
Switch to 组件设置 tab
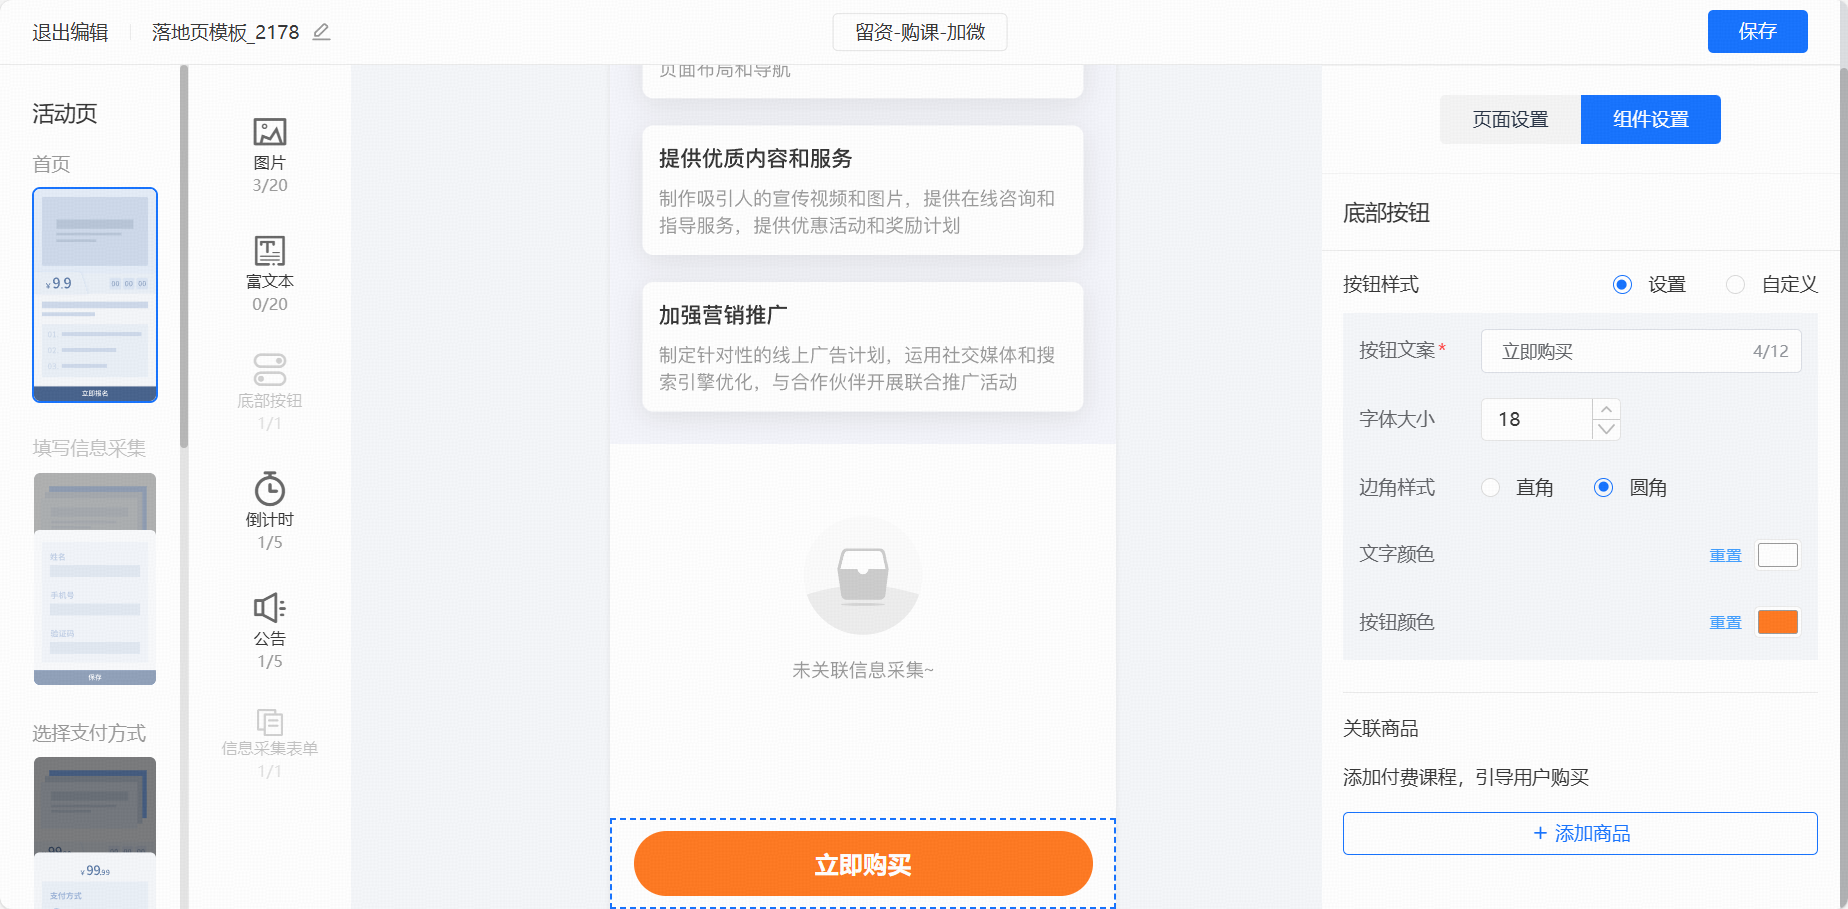pyautogui.click(x=1651, y=120)
